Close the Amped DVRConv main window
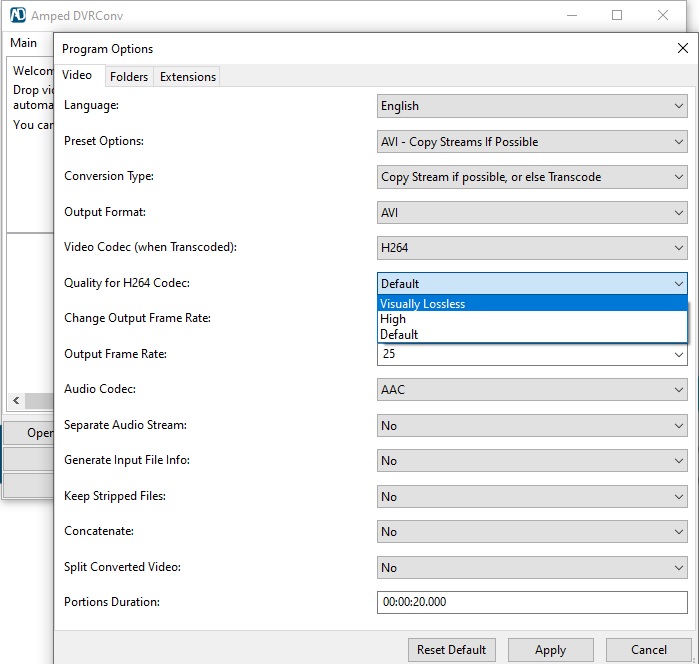Image resolution: width=699 pixels, height=664 pixels. 663,15
